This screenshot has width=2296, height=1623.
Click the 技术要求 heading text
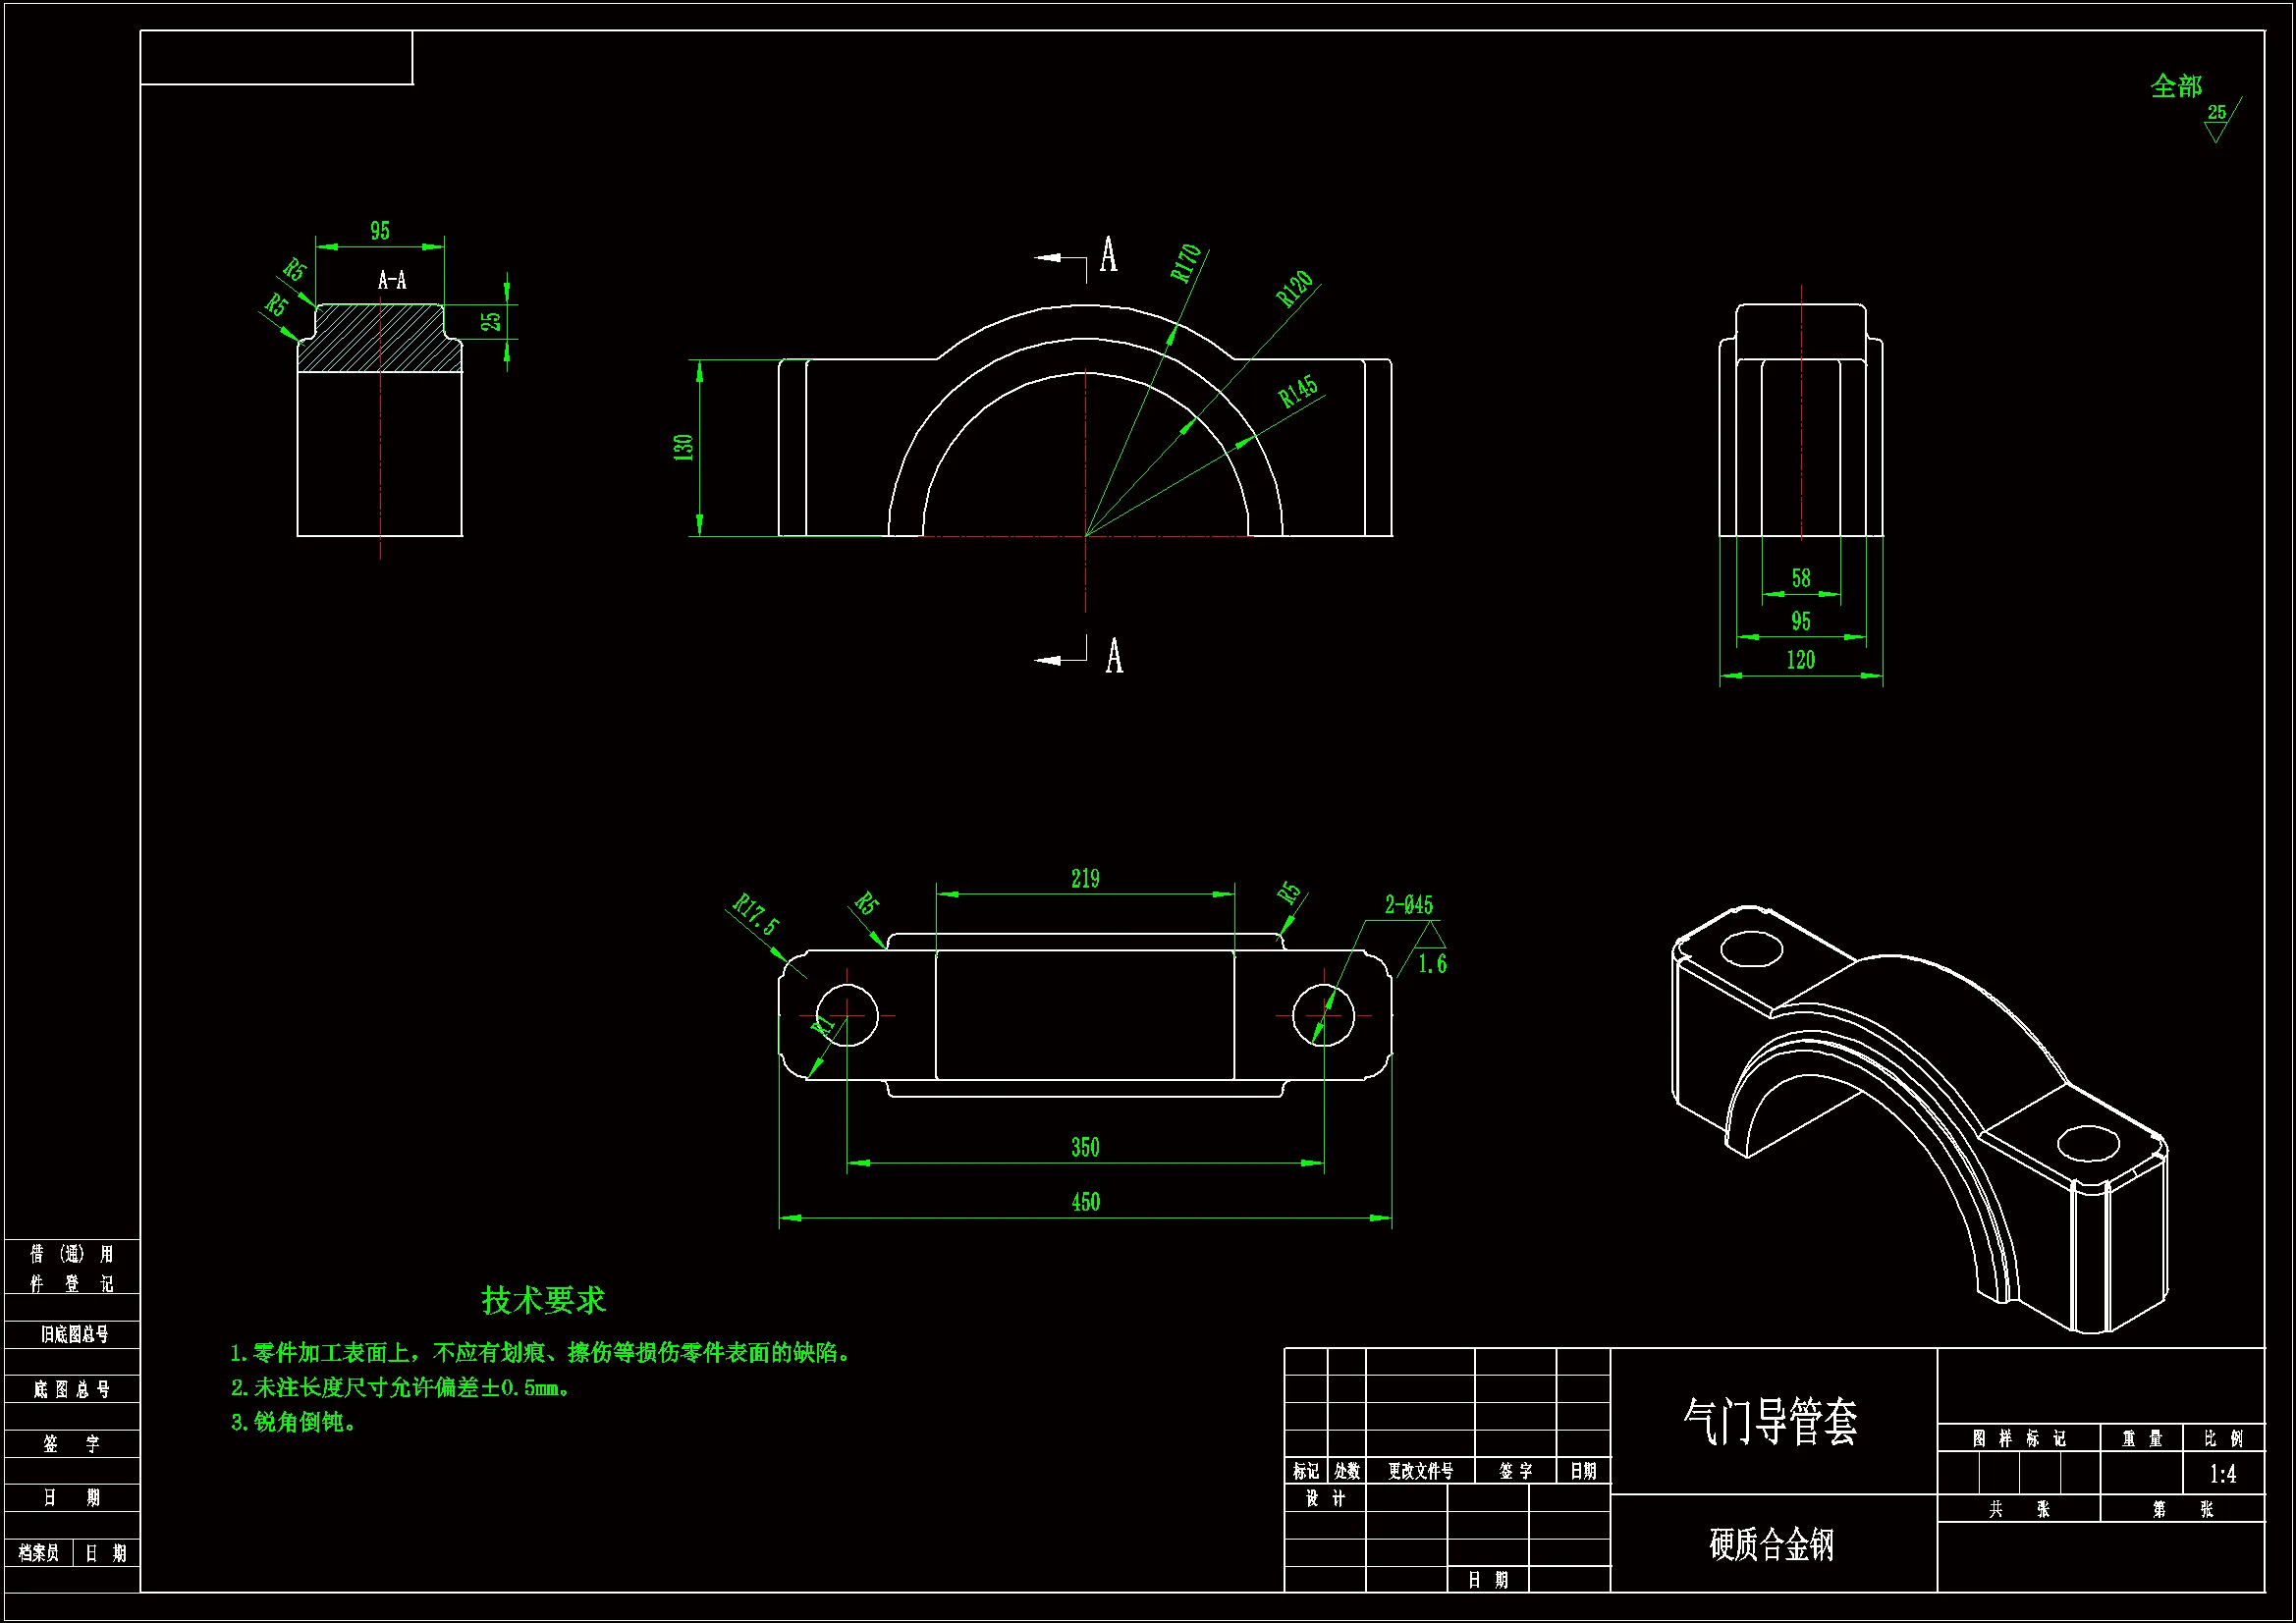(543, 1300)
